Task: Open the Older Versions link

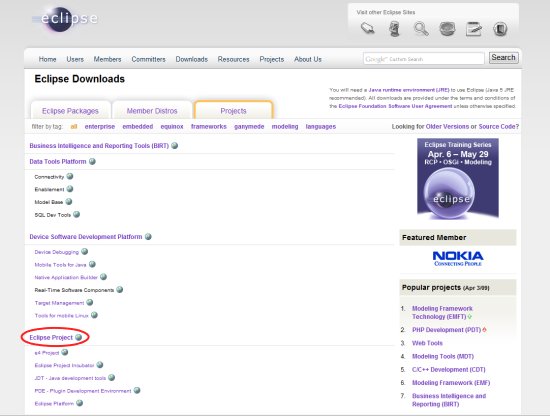Action: pyautogui.click(x=447, y=126)
